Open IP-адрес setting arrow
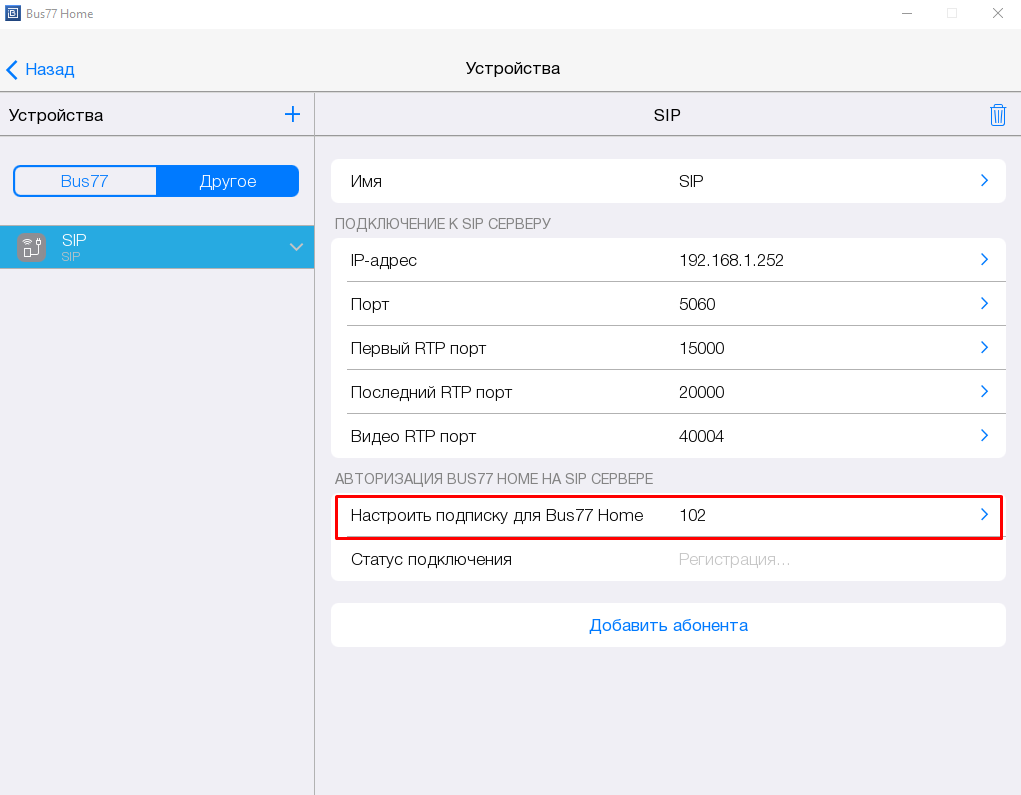 (984, 260)
